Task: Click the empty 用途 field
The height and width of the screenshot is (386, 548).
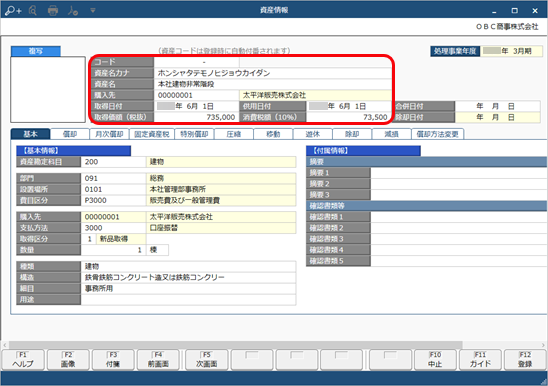Action: click(188, 300)
